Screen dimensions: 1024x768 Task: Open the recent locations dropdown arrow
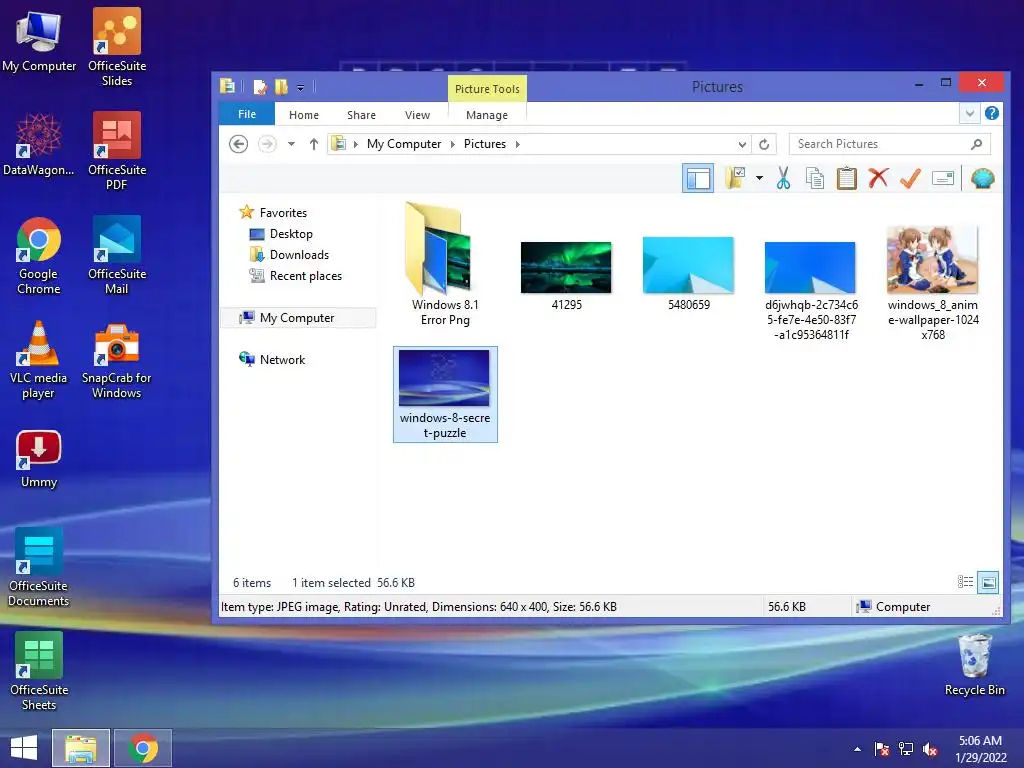click(x=291, y=144)
